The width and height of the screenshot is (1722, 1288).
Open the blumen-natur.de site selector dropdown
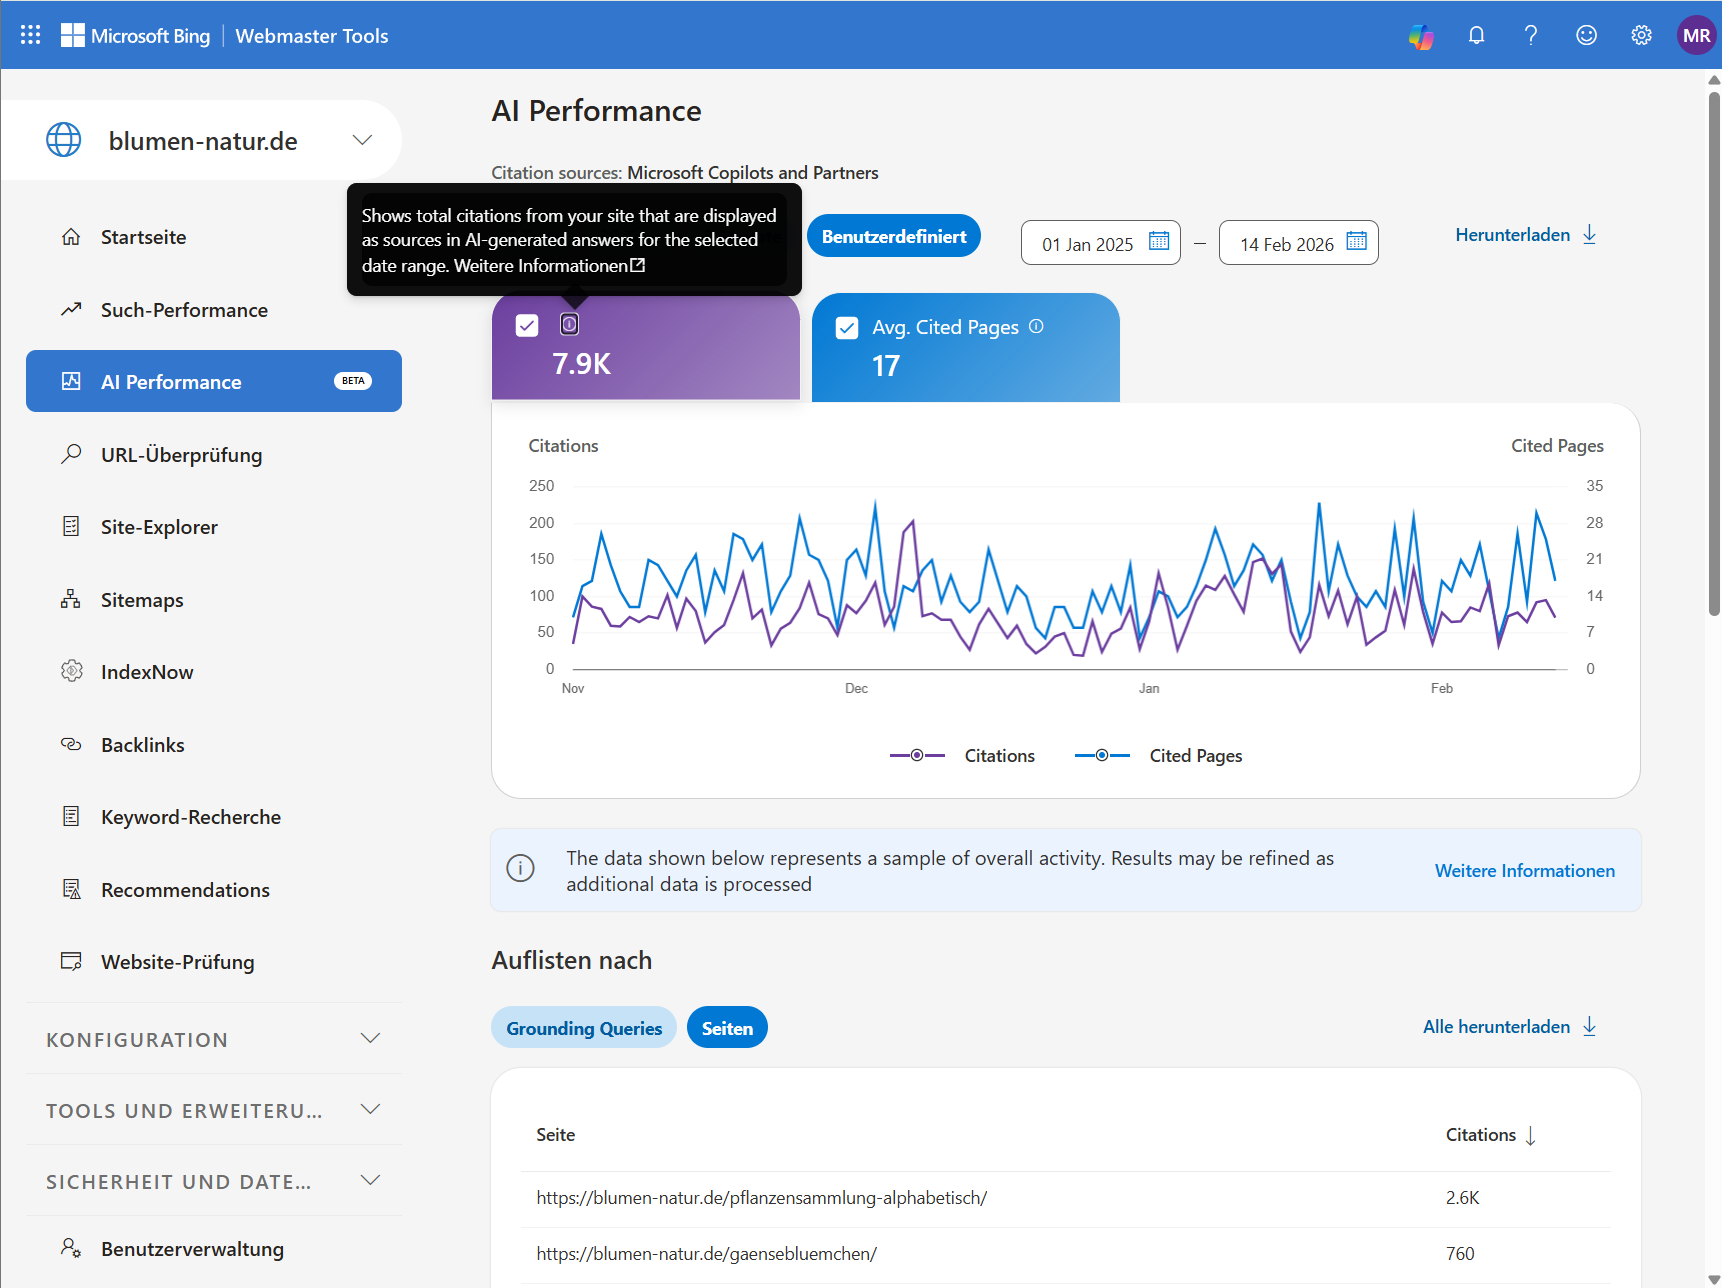click(362, 140)
